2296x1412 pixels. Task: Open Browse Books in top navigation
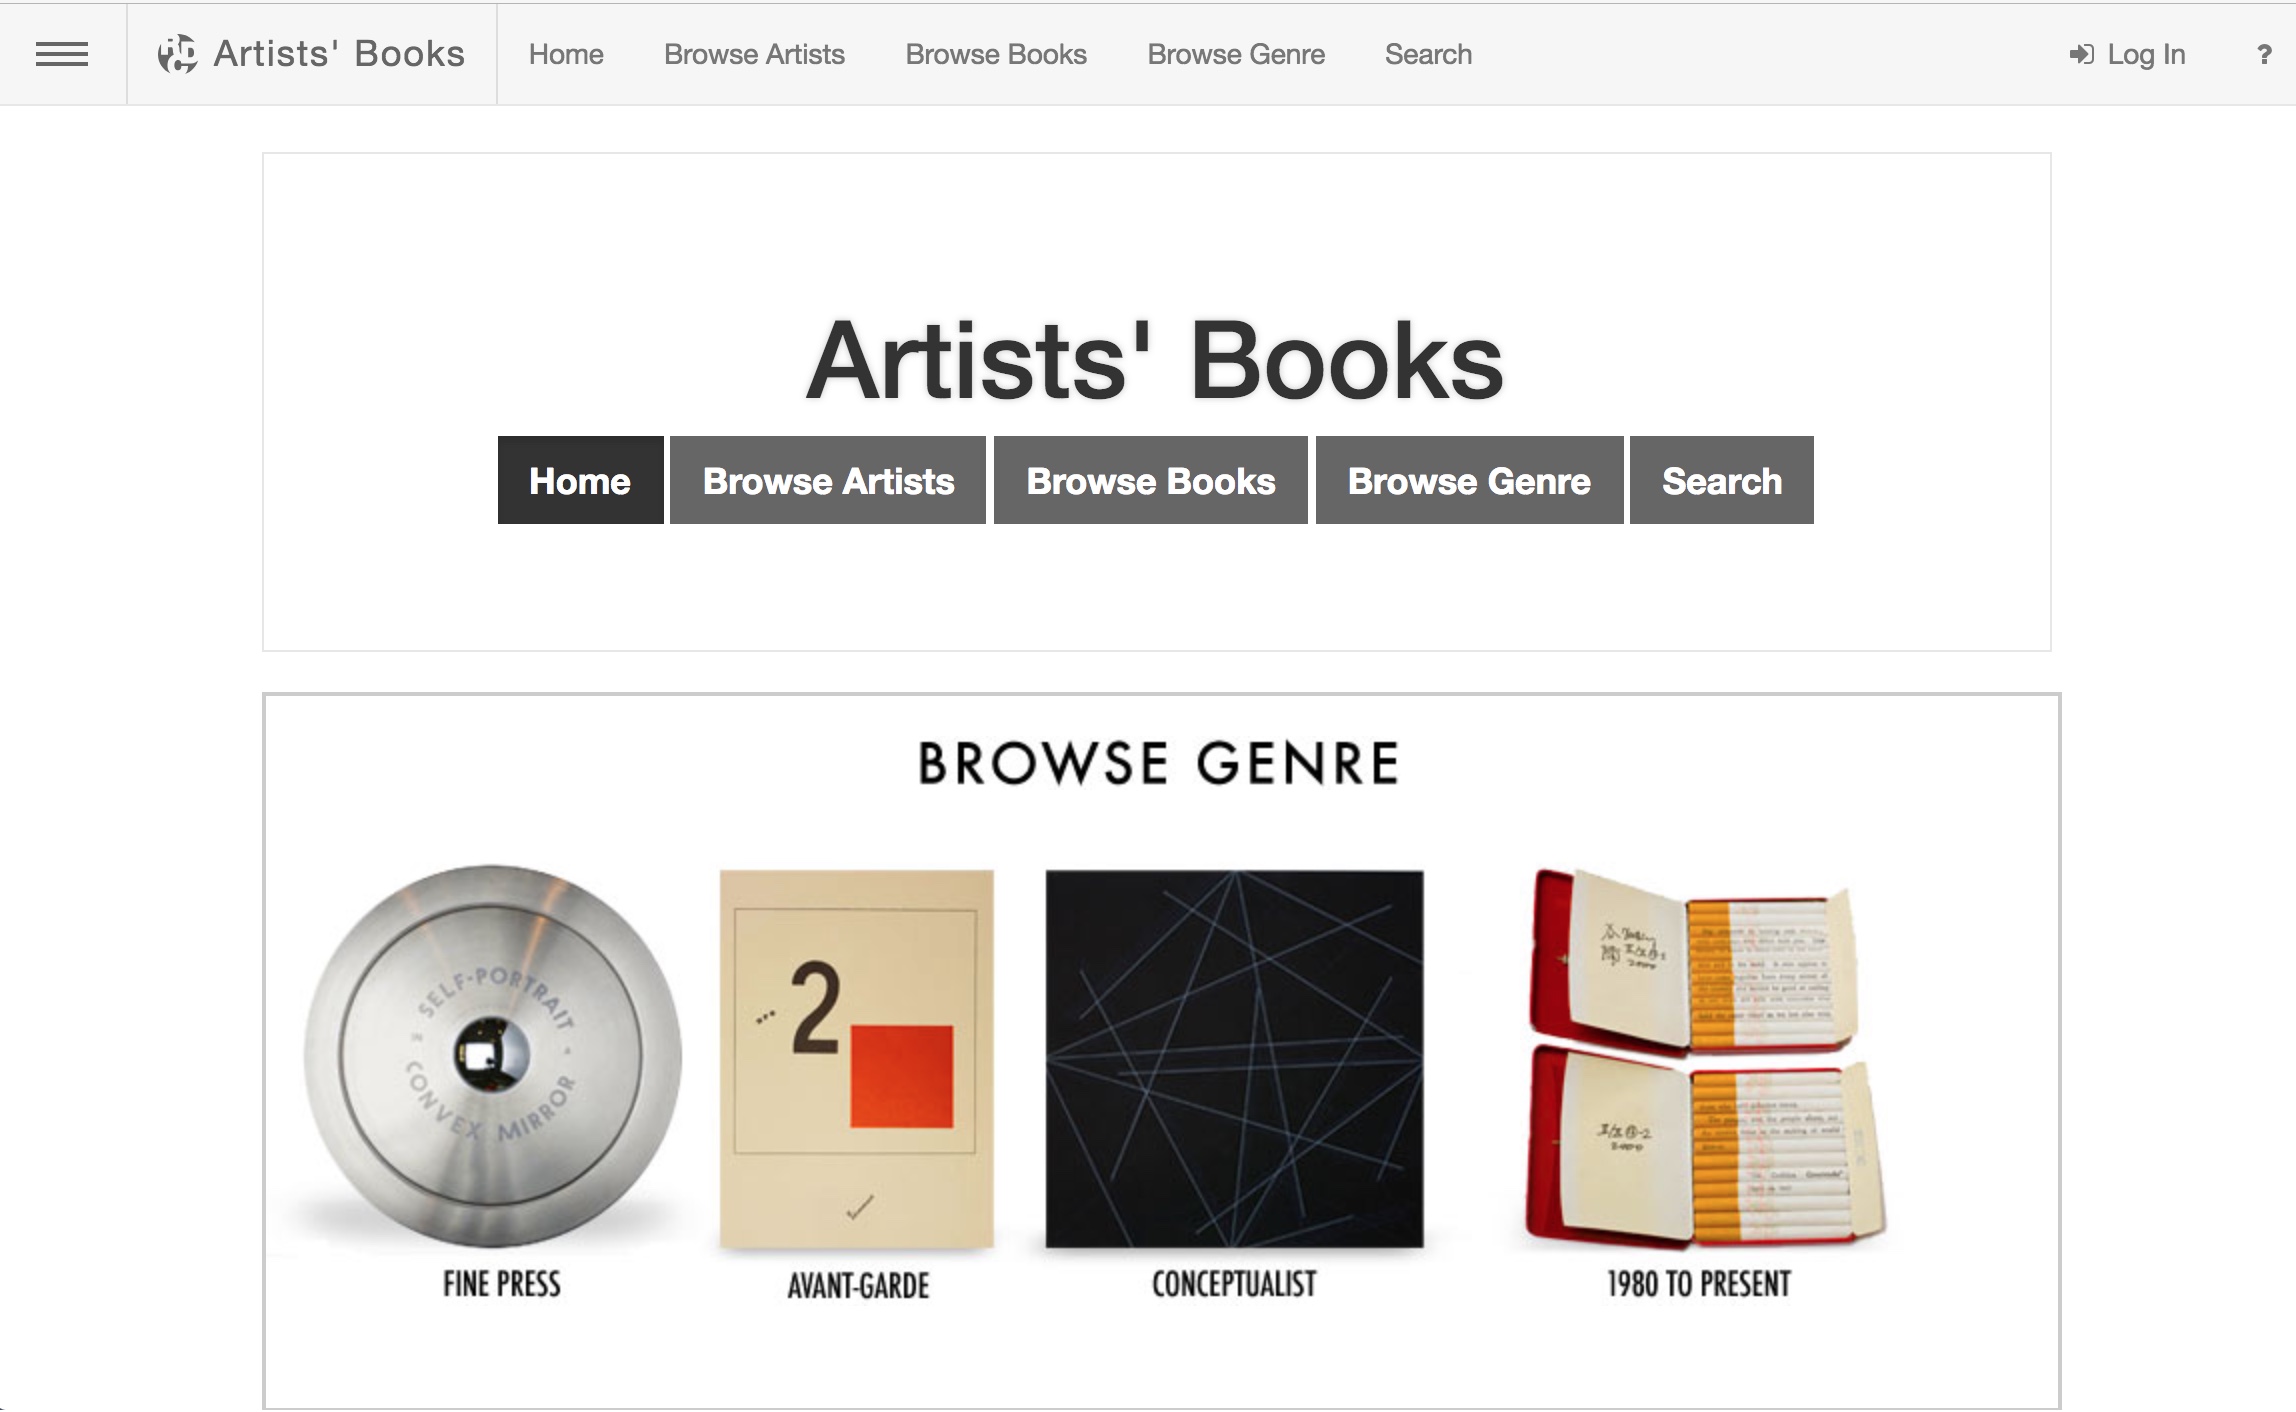(995, 54)
